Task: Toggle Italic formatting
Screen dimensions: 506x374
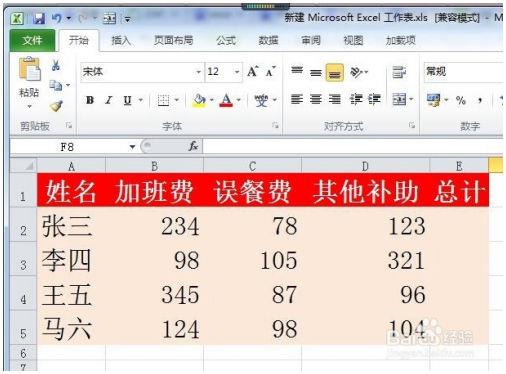Action: (x=108, y=100)
